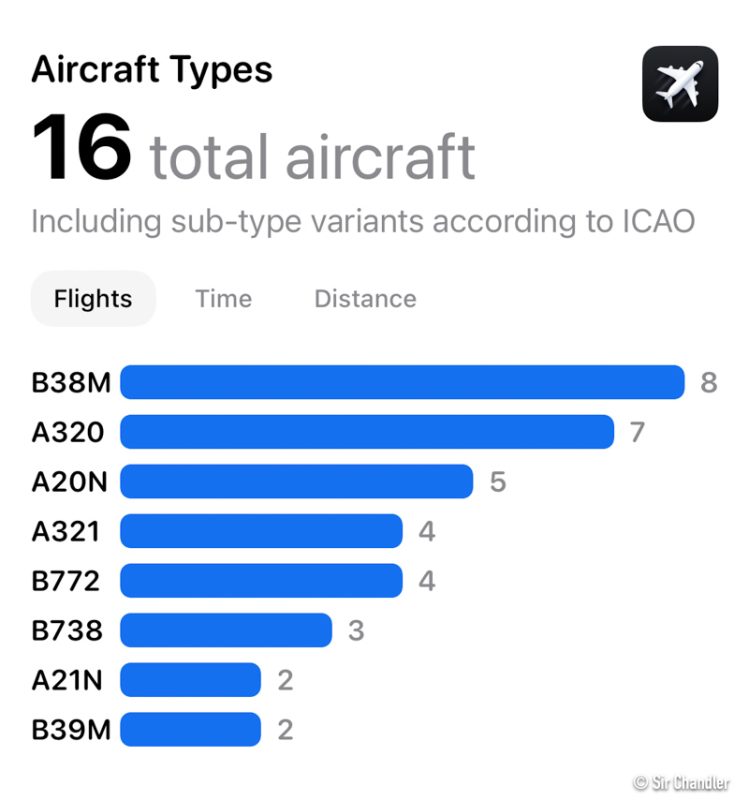Click the A321 bar
Screen dimensions: 749x800
[261, 531]
